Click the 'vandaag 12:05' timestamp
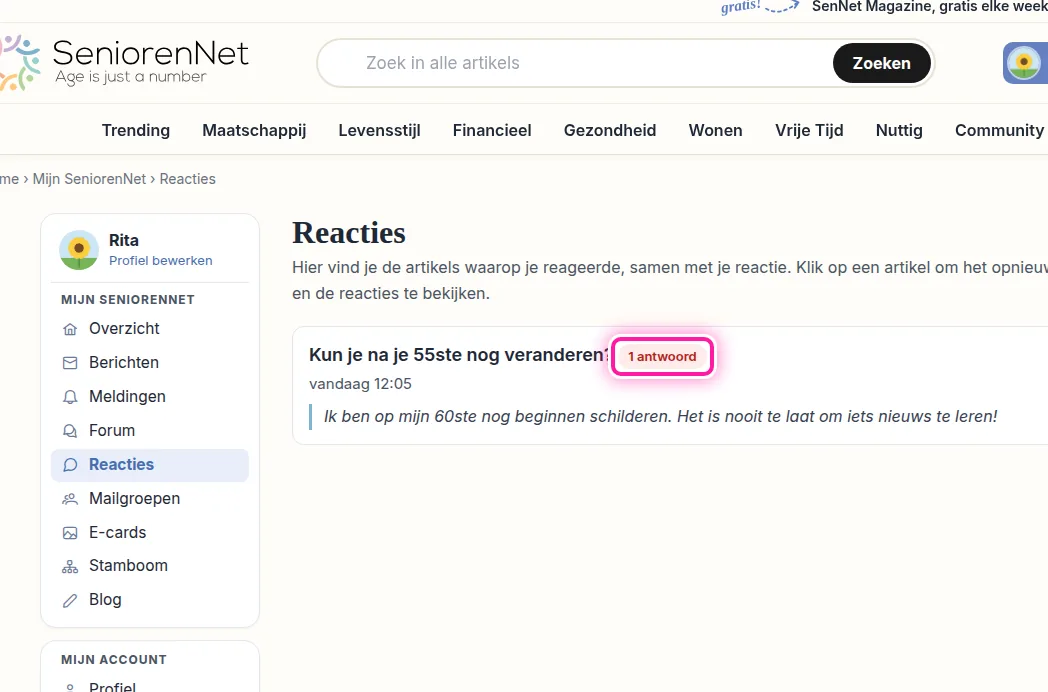The width and height of the screenshot is (1048, 692). click(x=360, y=384)
